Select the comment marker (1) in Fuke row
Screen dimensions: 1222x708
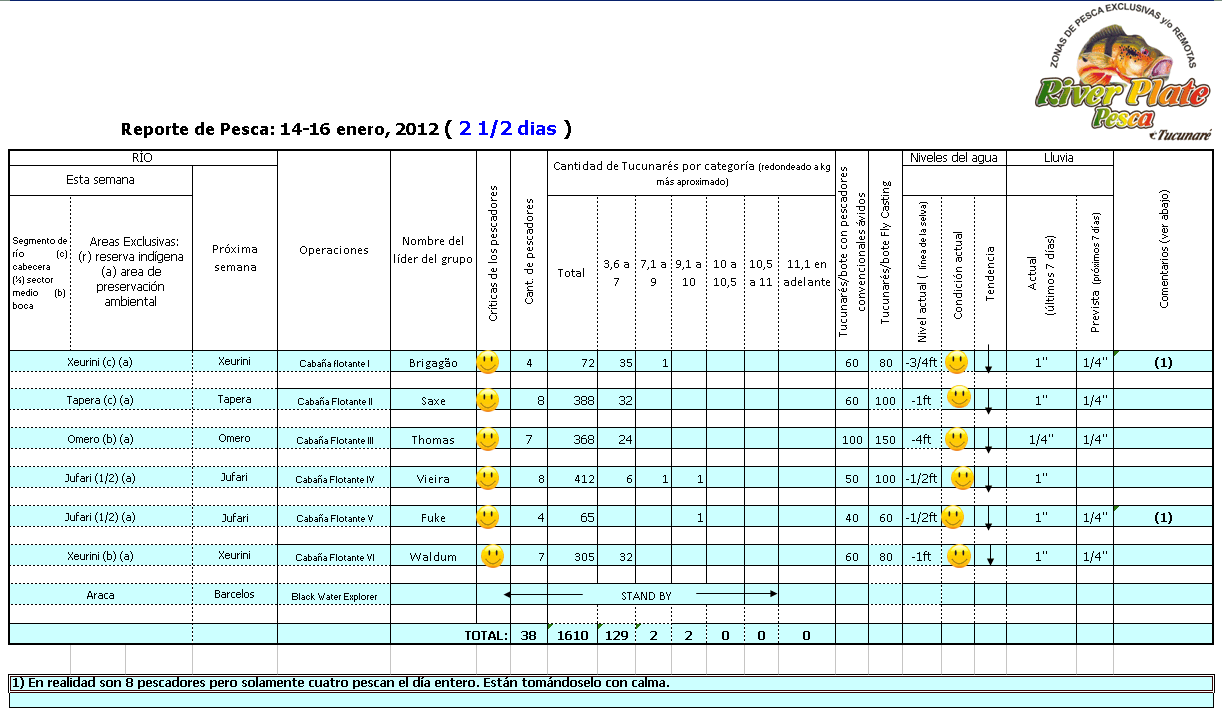(x=1163, y=518)
